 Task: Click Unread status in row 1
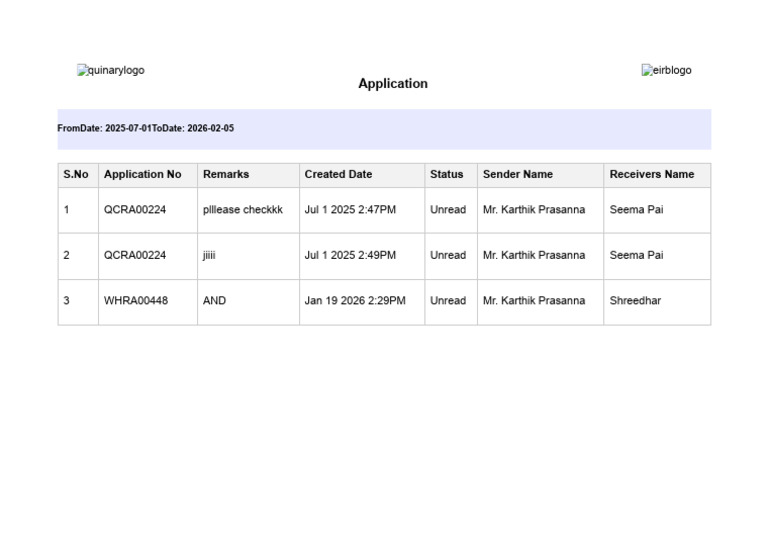coord(448,210)
